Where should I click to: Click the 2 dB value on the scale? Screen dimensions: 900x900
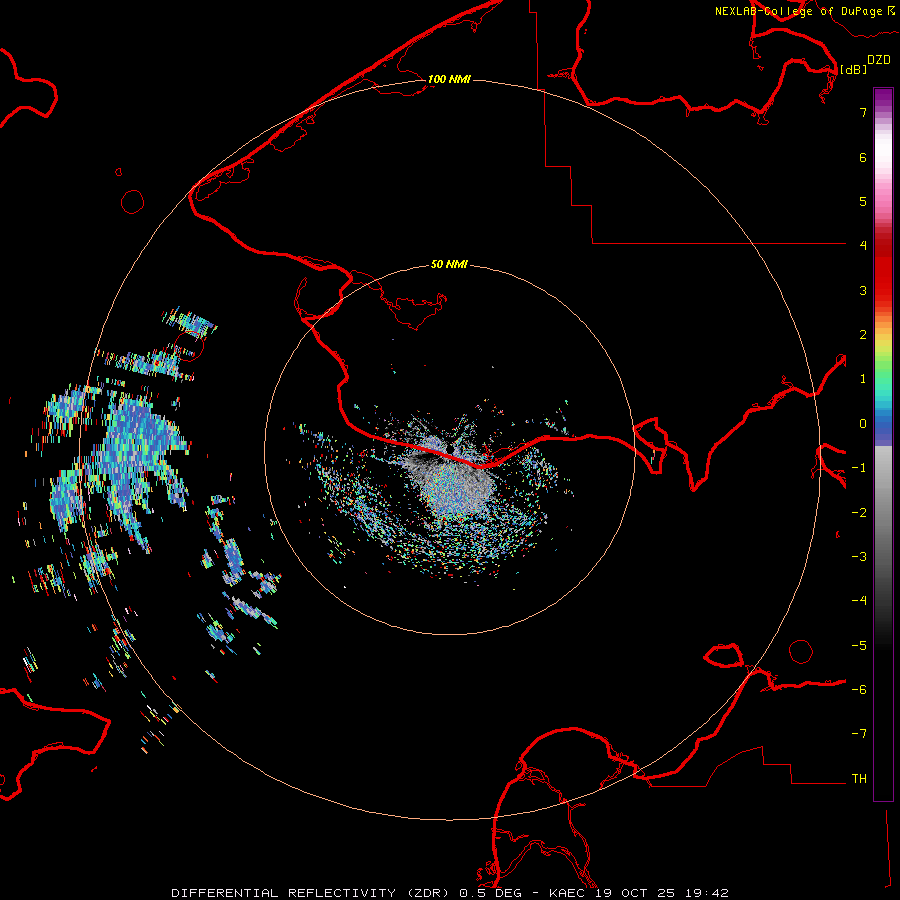(863, 335)
